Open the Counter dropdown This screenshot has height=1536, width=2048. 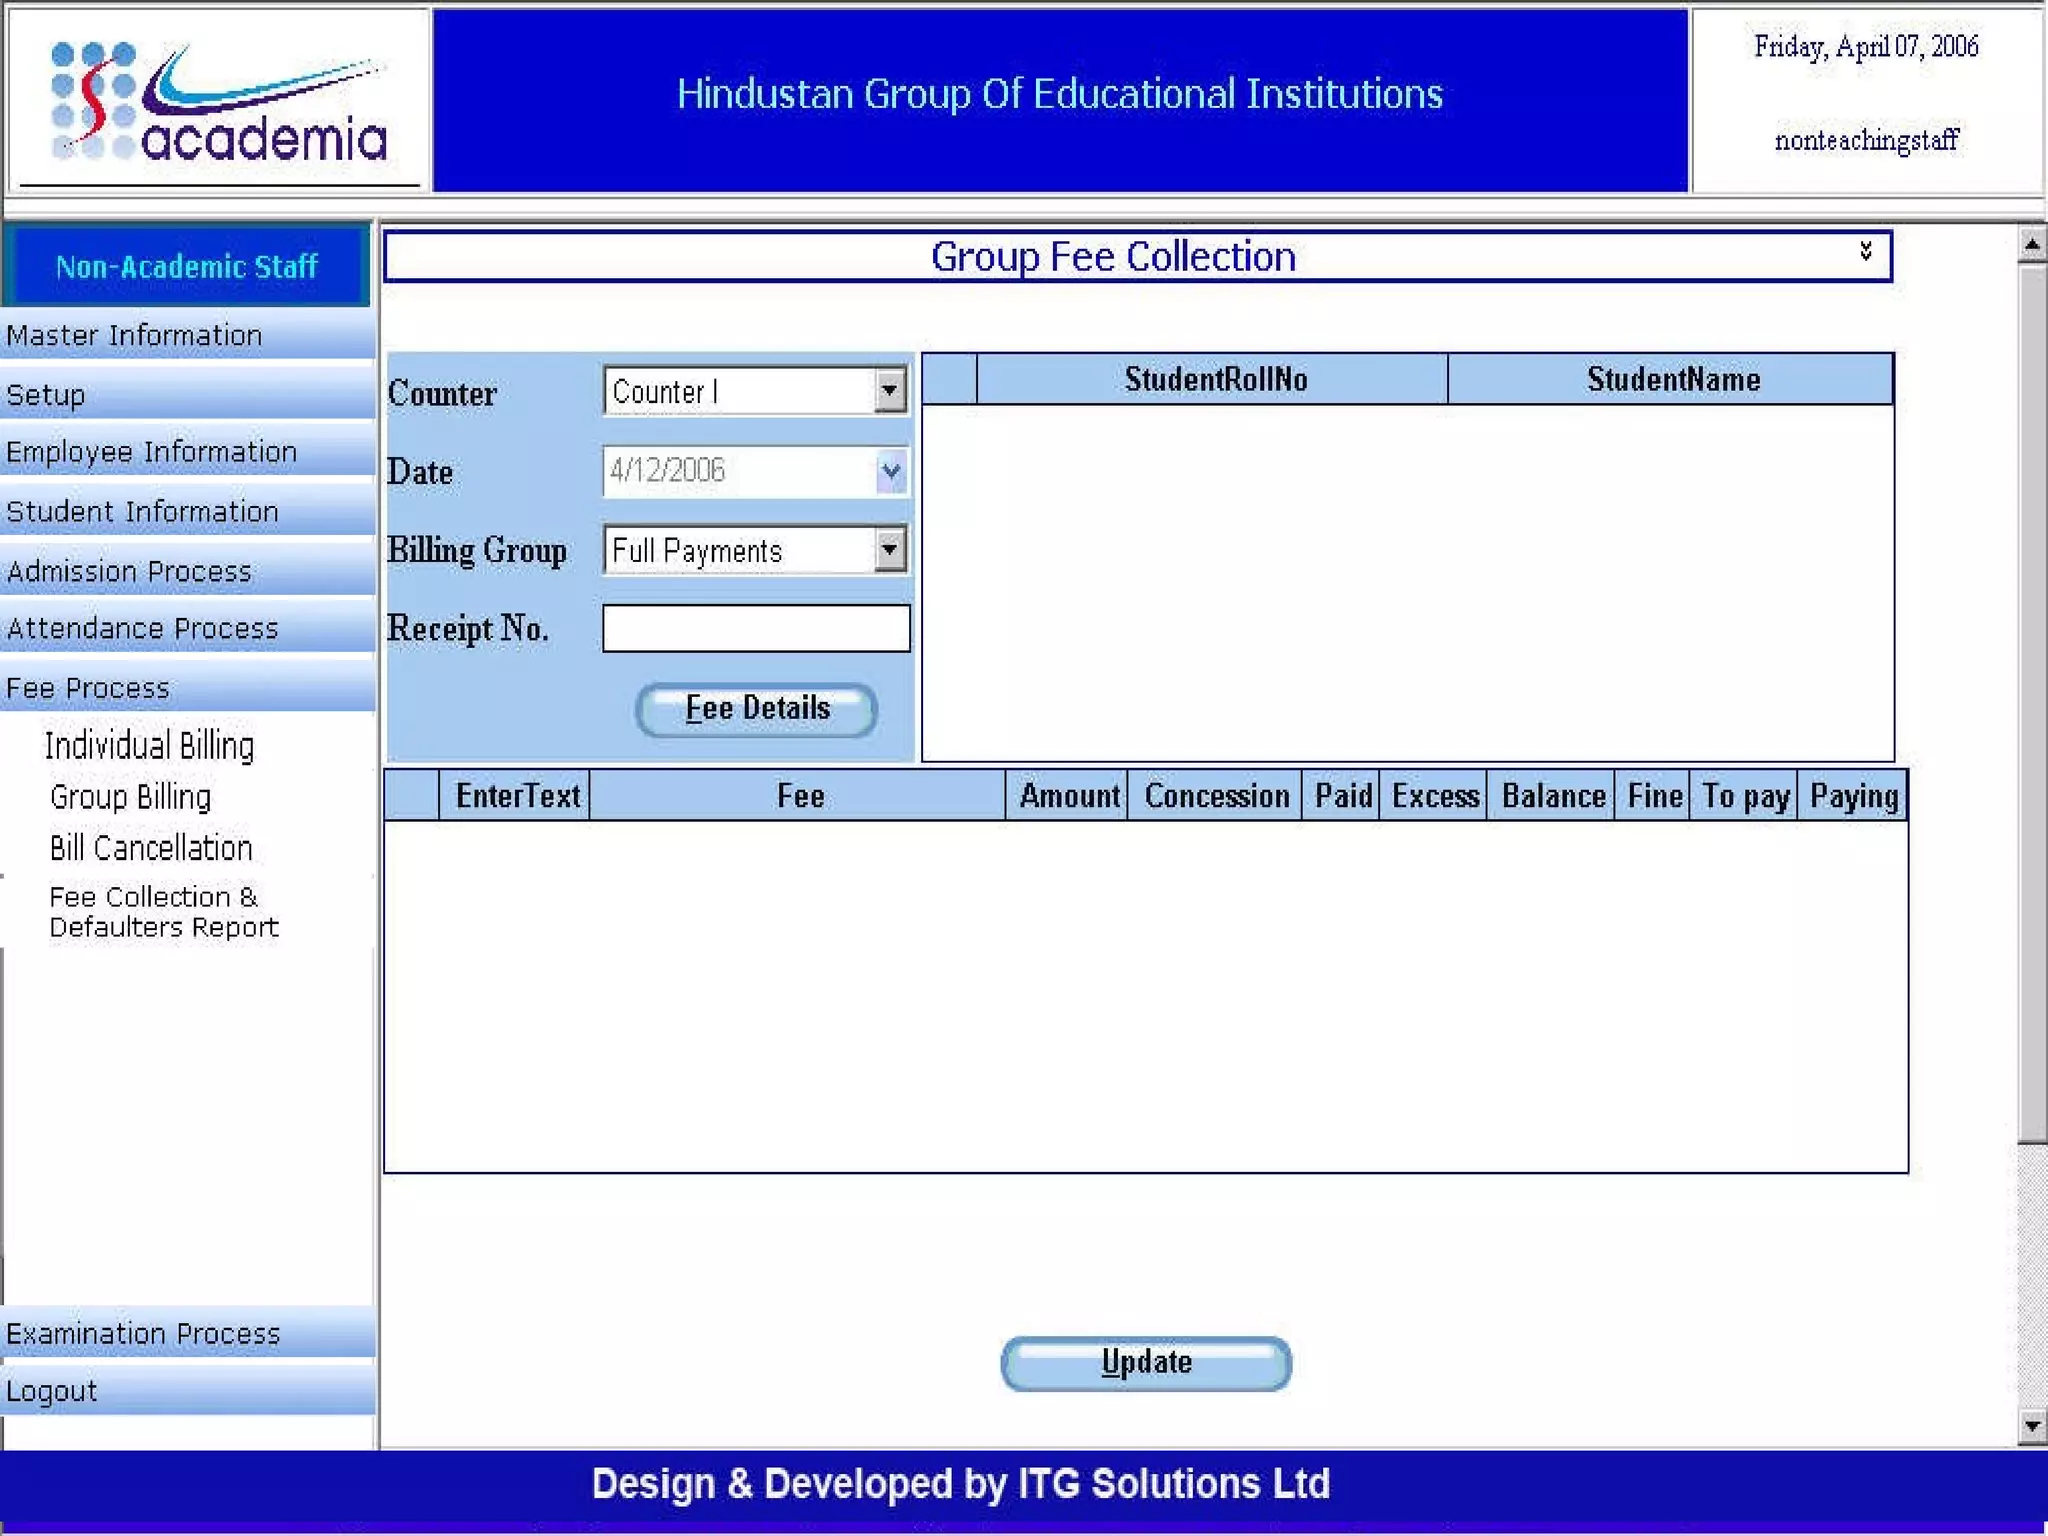[889, 391]
